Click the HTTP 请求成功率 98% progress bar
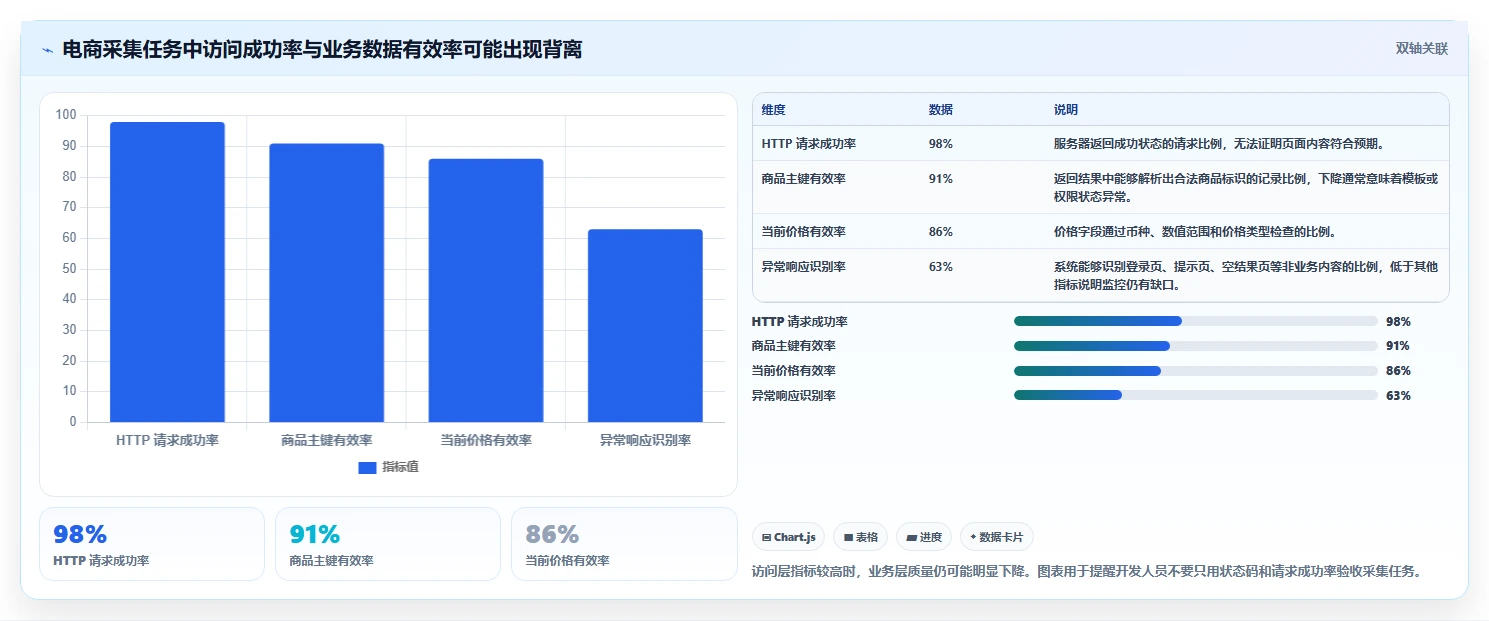 coord(1196,321)
